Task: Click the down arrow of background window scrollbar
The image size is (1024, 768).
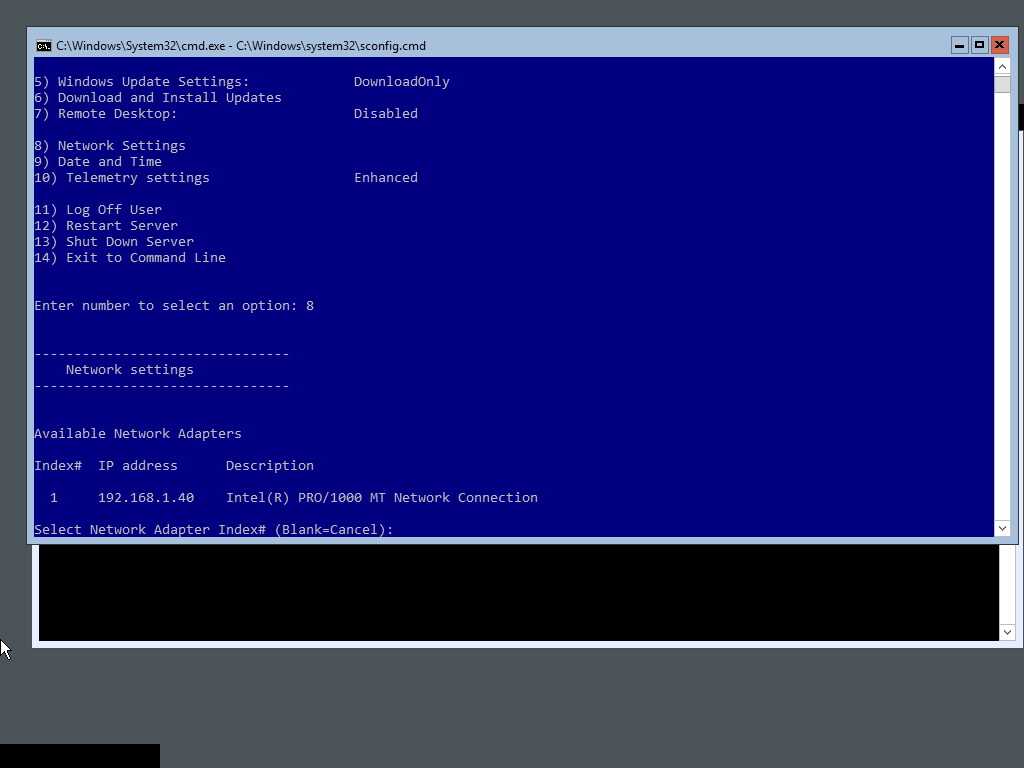Action: pos(1007,632)
